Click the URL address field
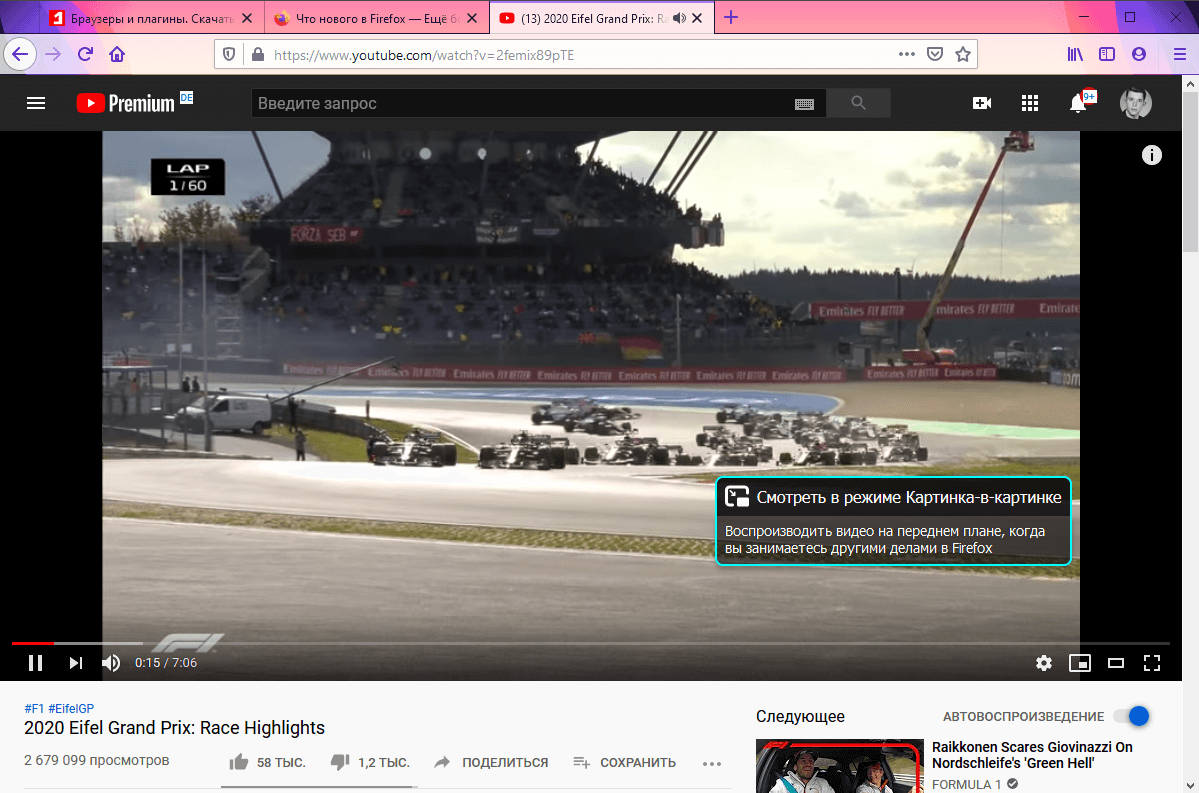The image size is (1199, 793). (x=581, y=54)
